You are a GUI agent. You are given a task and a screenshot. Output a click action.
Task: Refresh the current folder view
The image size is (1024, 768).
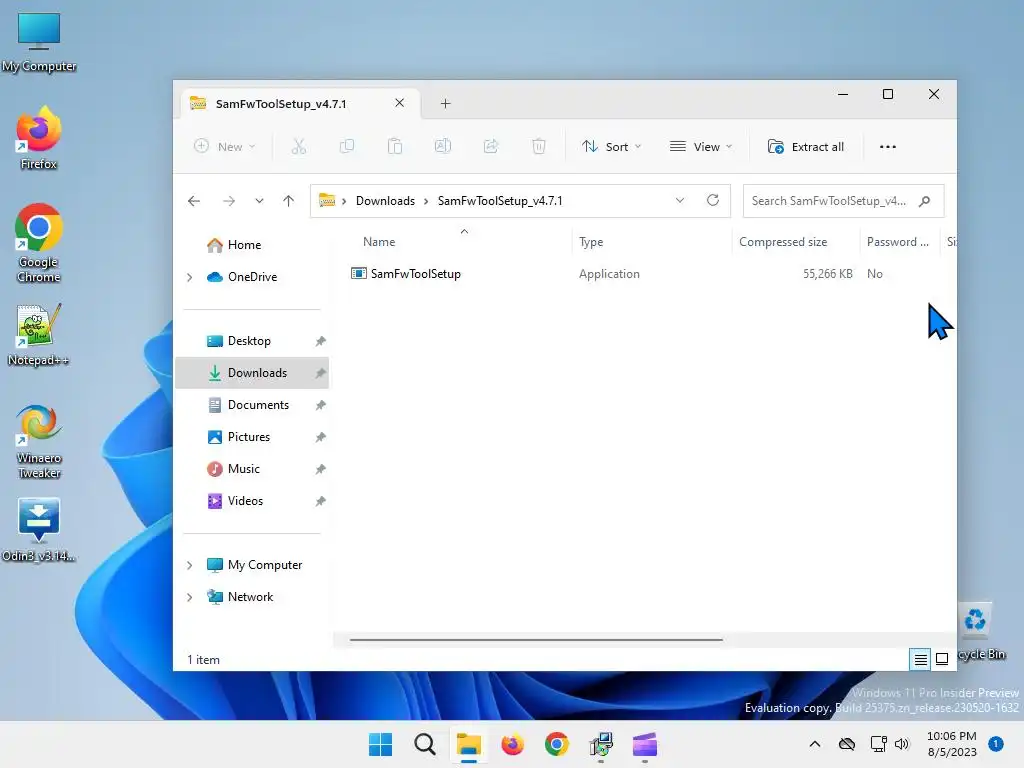coord(713,200)
